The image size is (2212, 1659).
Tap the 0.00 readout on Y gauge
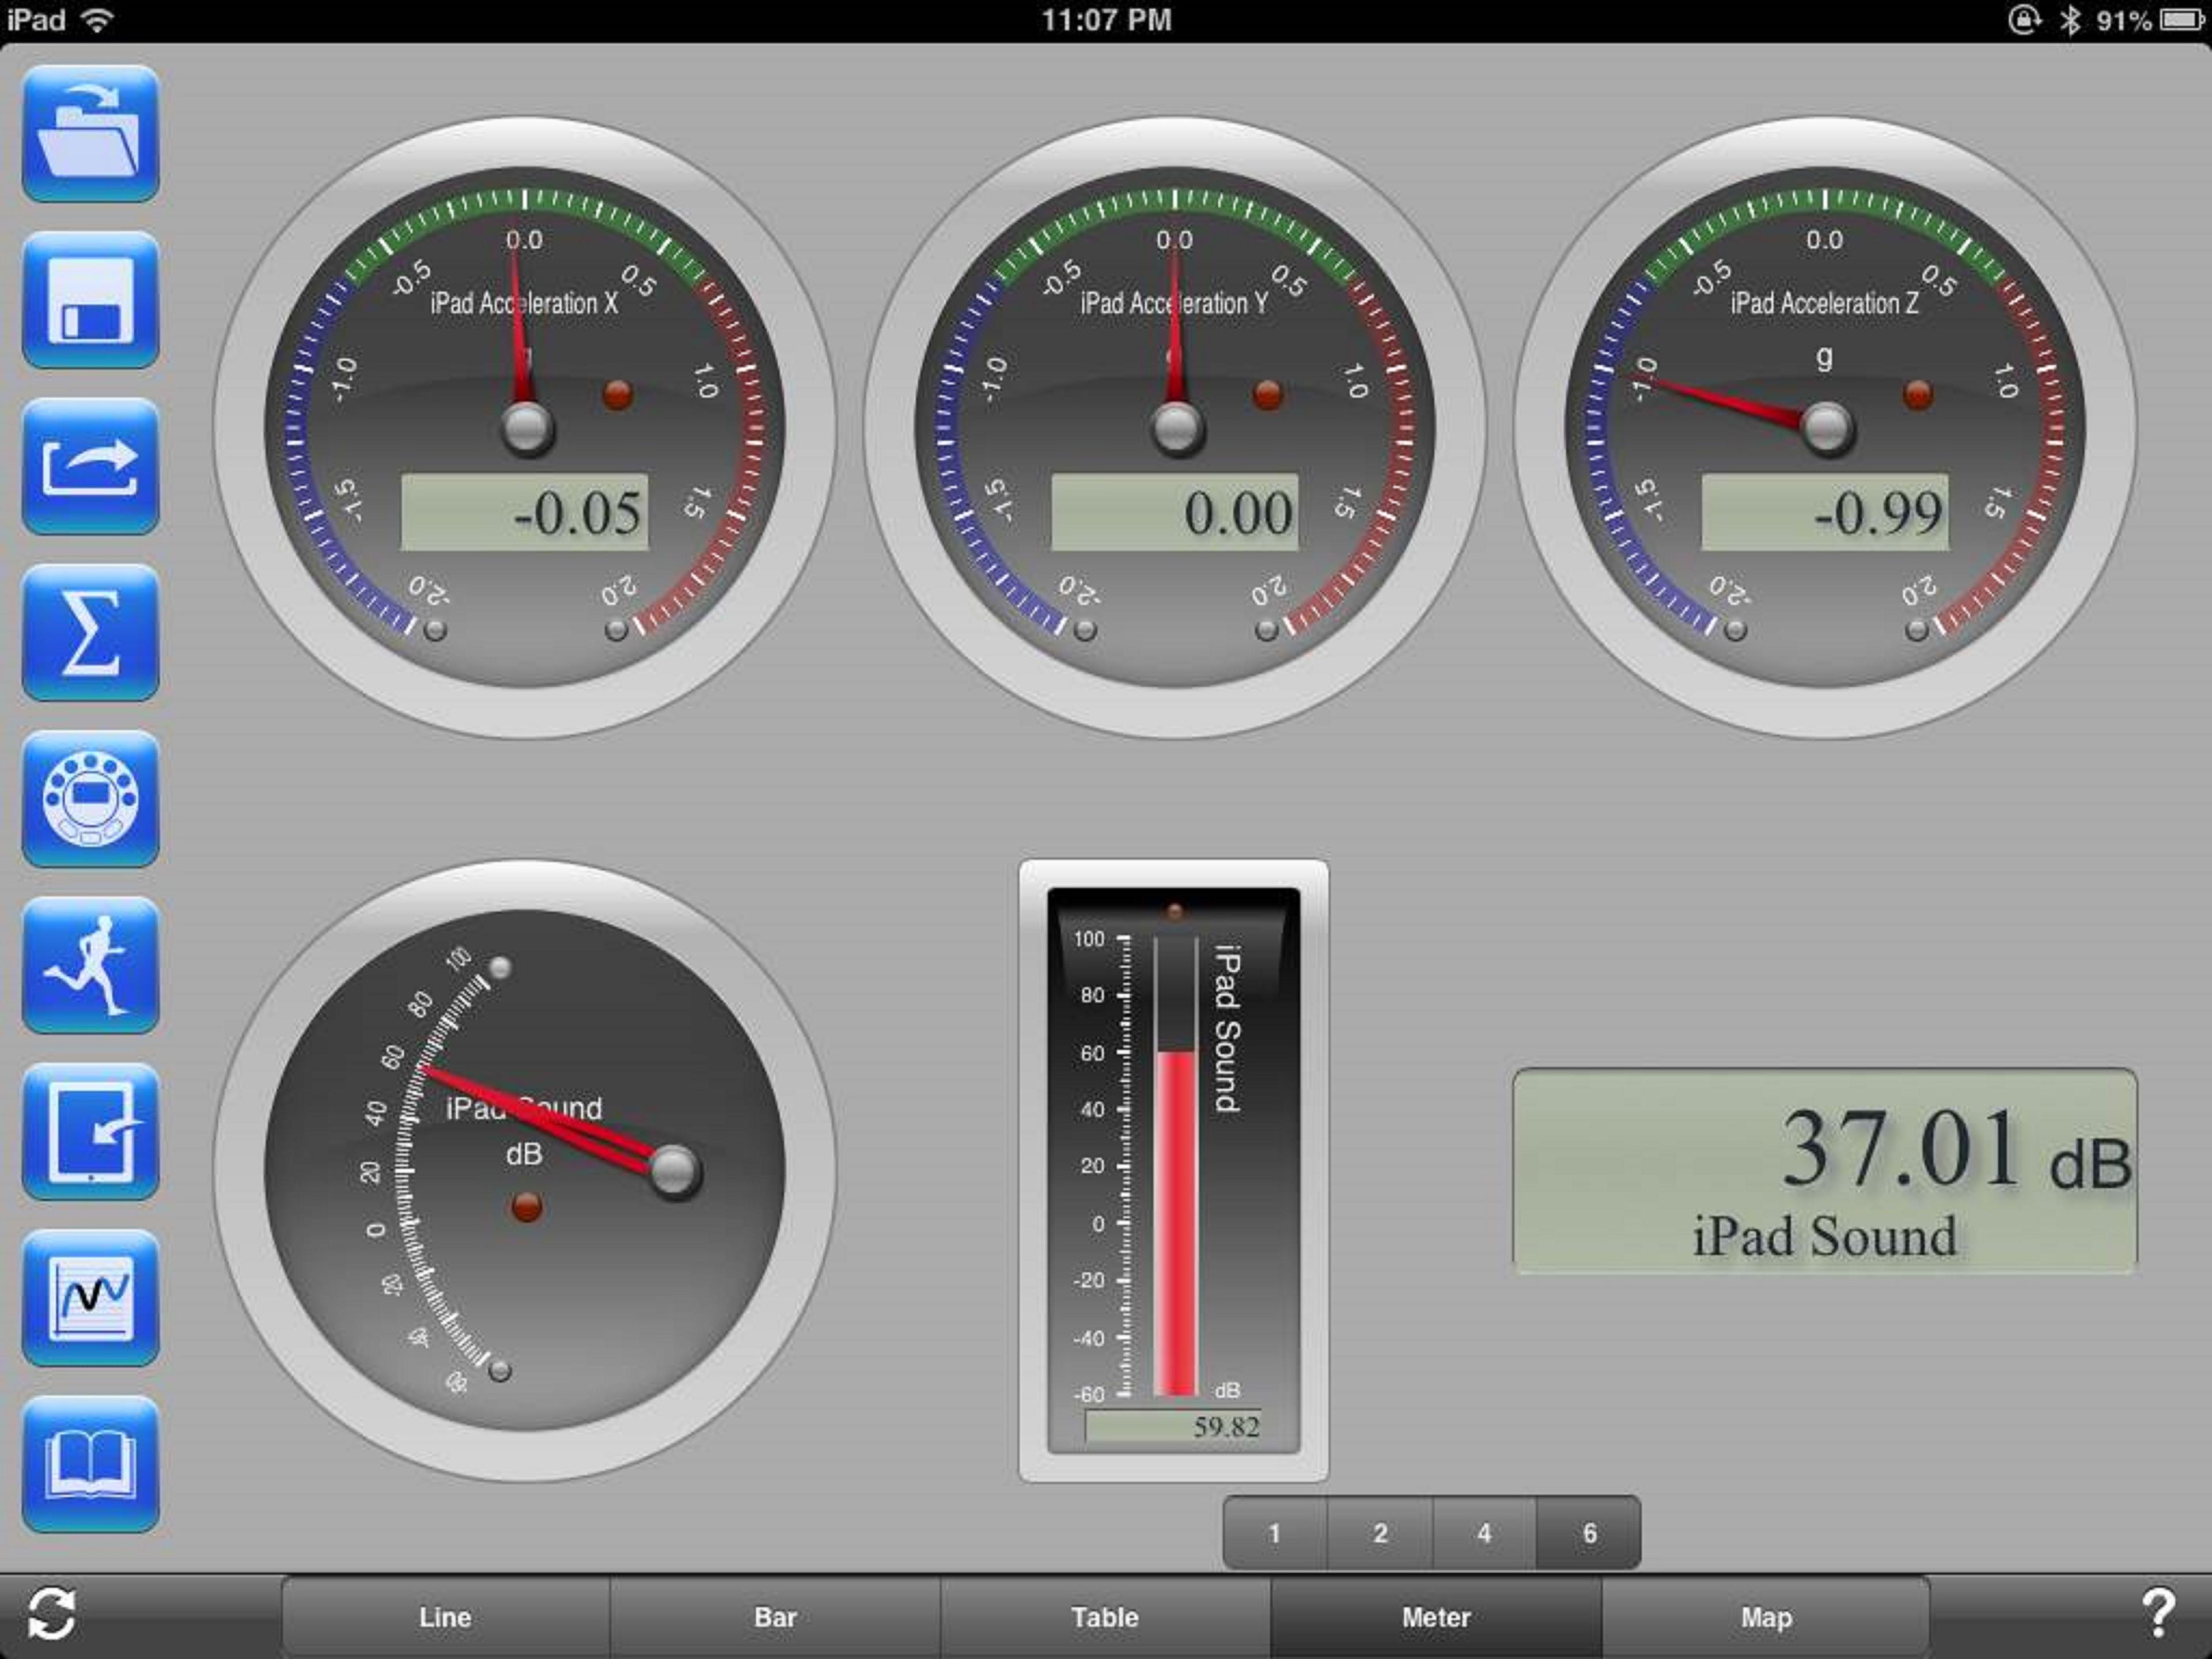(x=1175, y=512)
